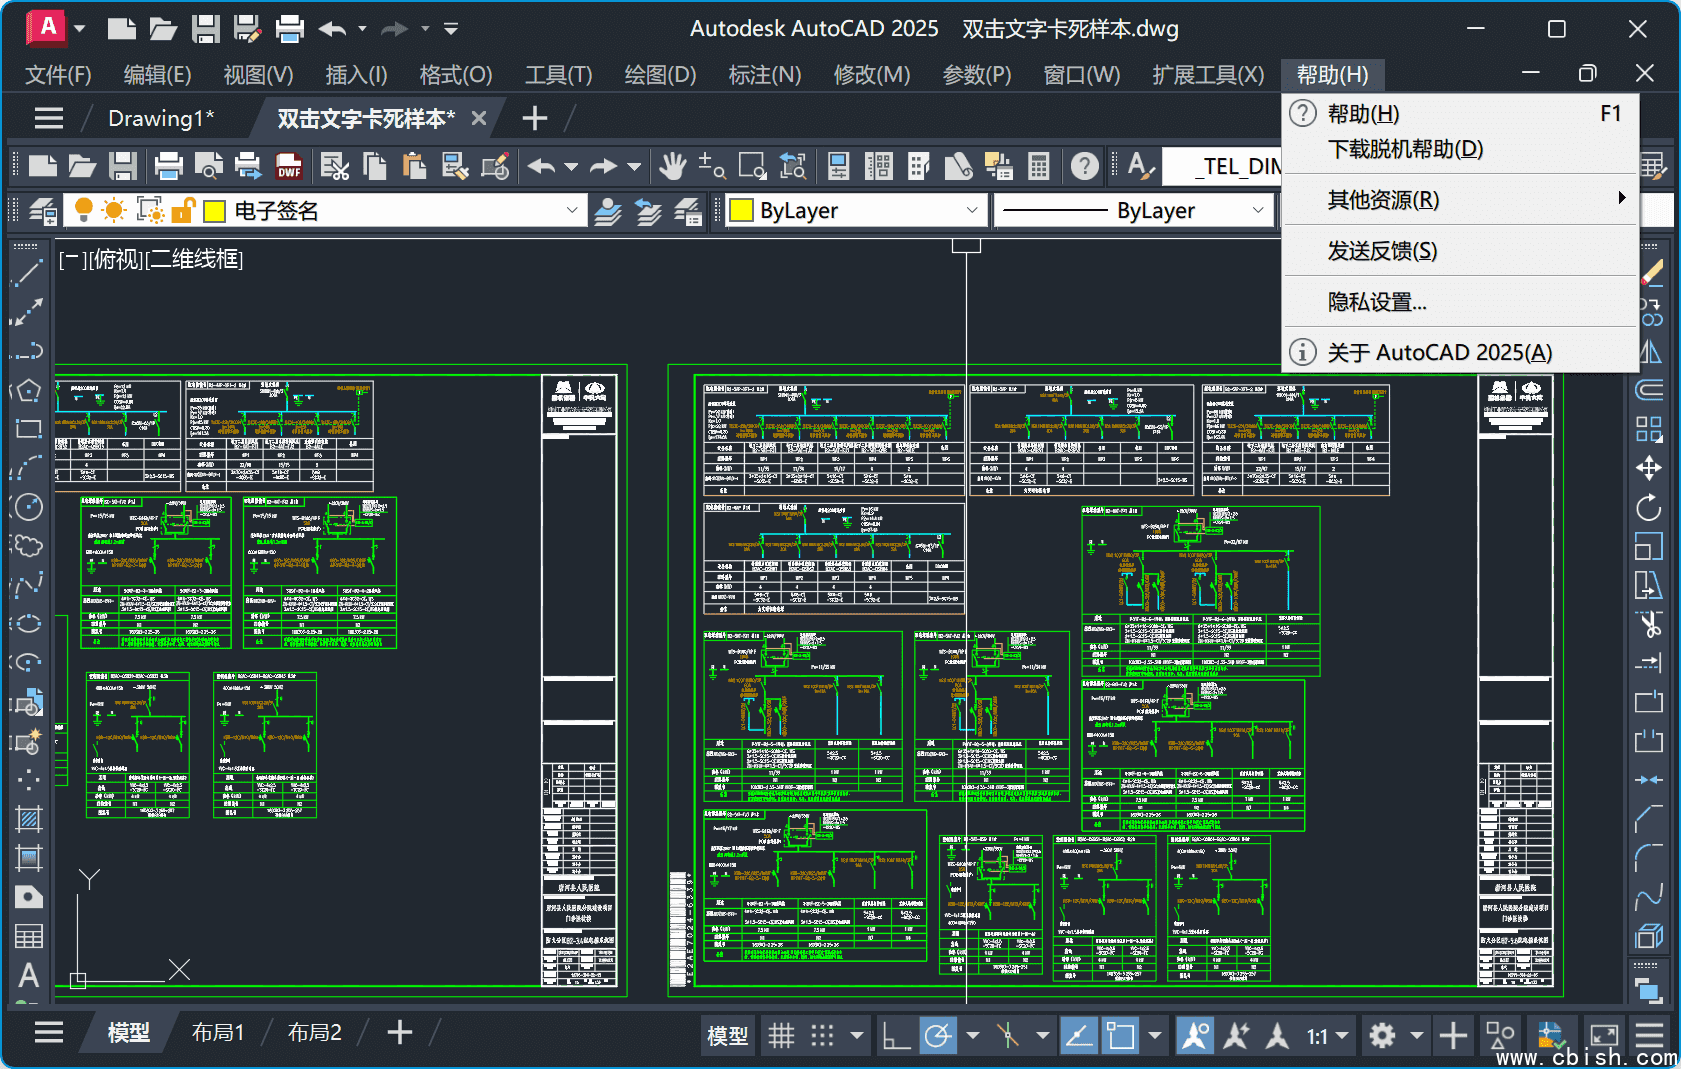Switch to the 布局1 tab
The height and width of the screenshot is (1069, 1681).
tap(218, 1032)
